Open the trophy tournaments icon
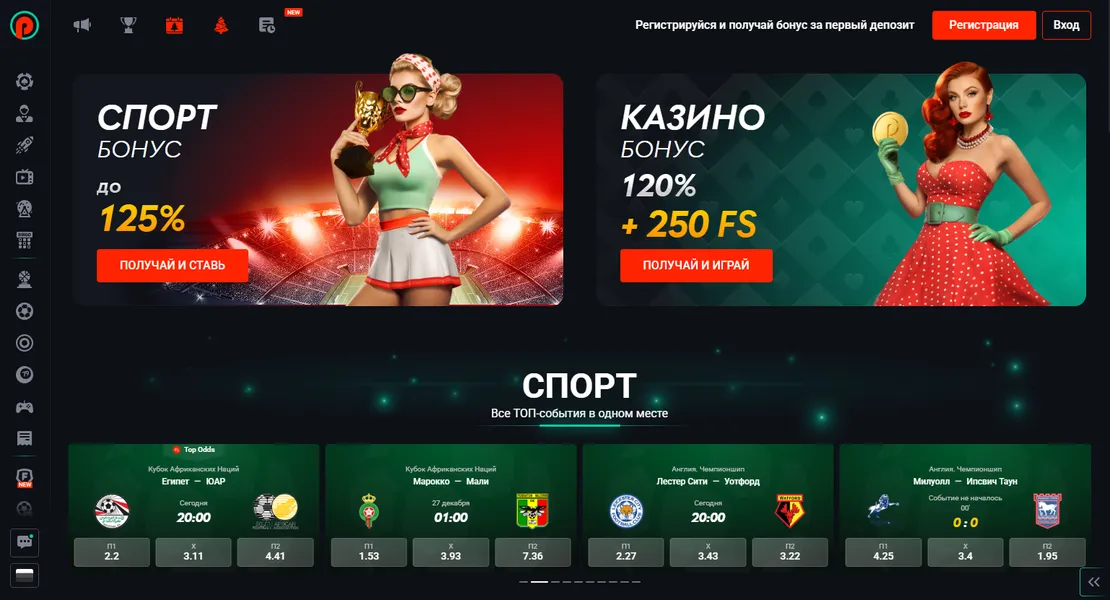Viewport: 1110px width, 600px height. [128, 25]
